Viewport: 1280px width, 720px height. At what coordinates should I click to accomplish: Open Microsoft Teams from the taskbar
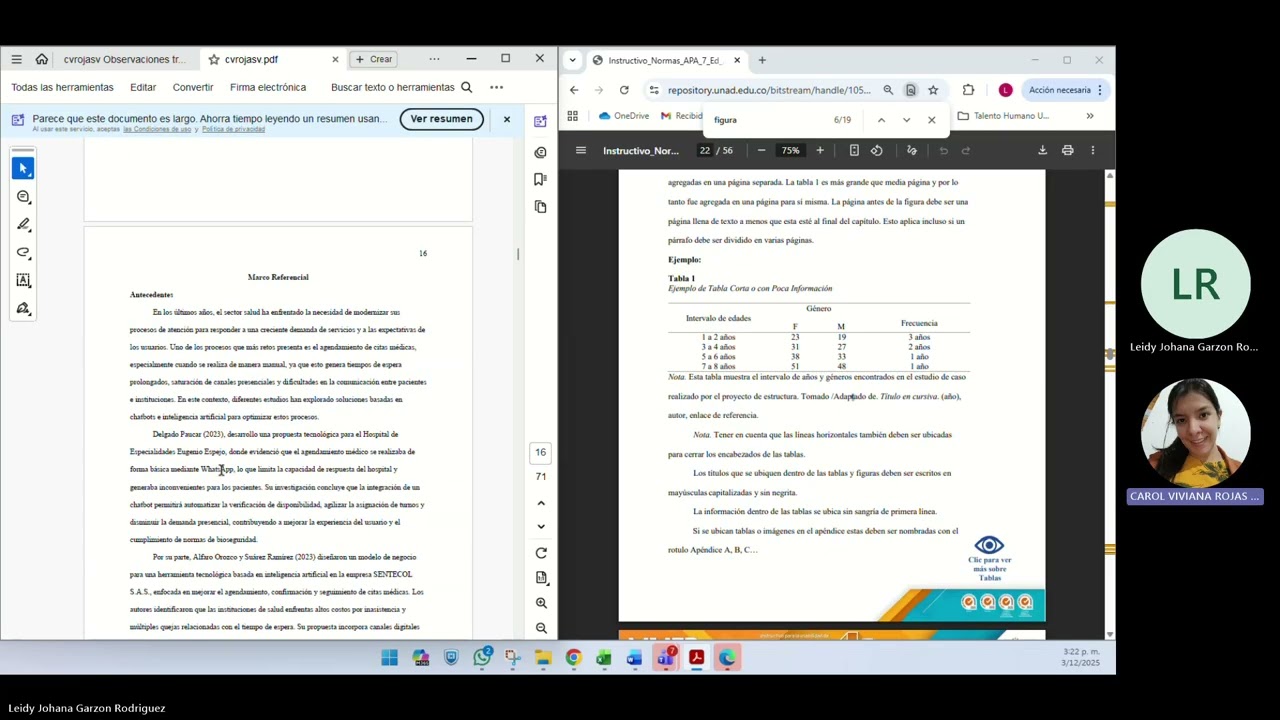point(666,657)
